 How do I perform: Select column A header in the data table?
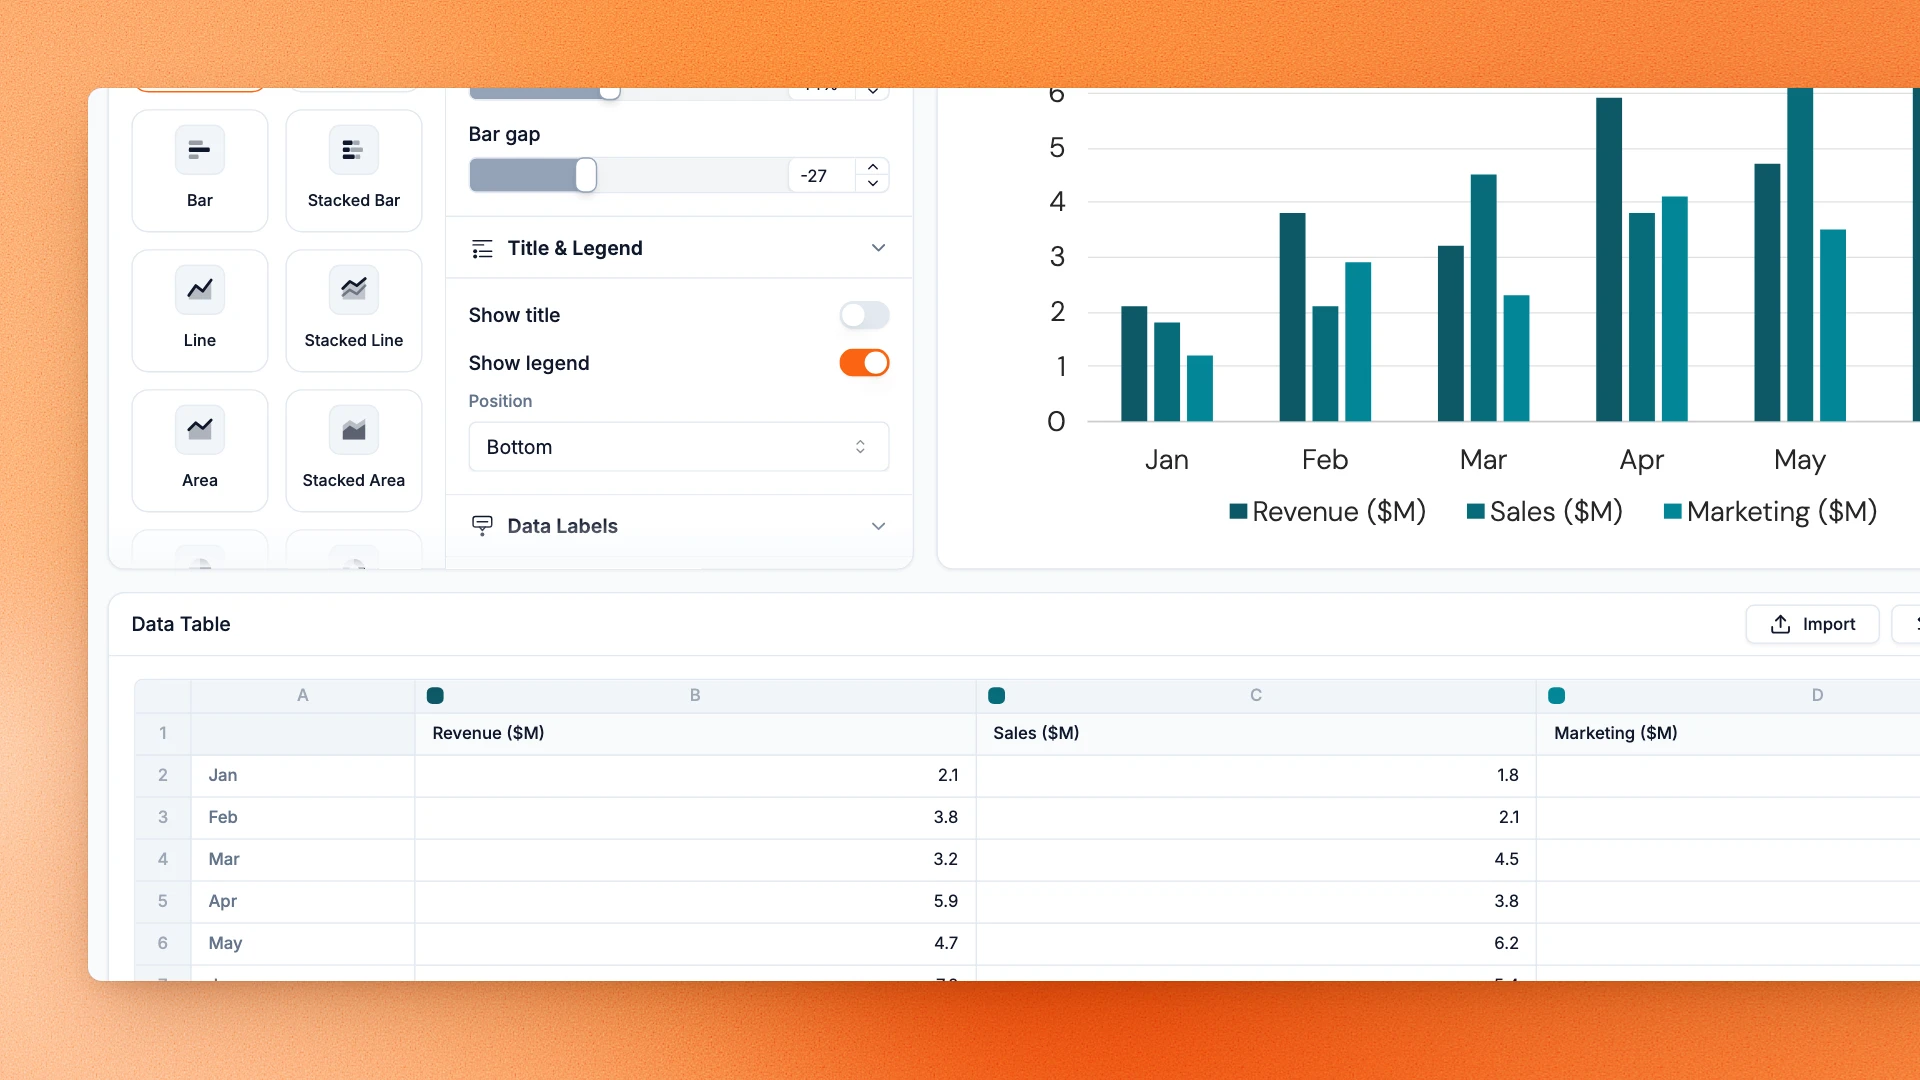click(303, 695)
